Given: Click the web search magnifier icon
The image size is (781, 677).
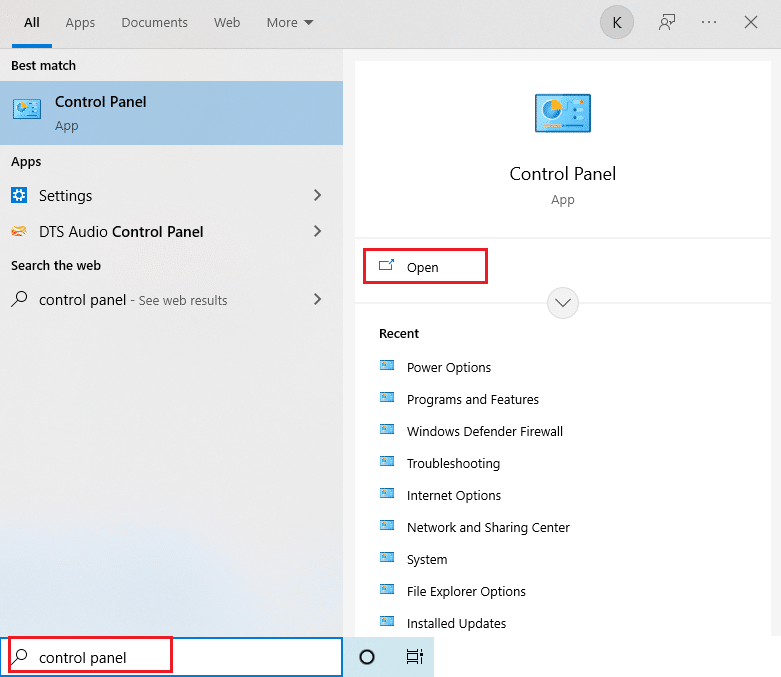Looking at the screenshot, I should 19,299.
